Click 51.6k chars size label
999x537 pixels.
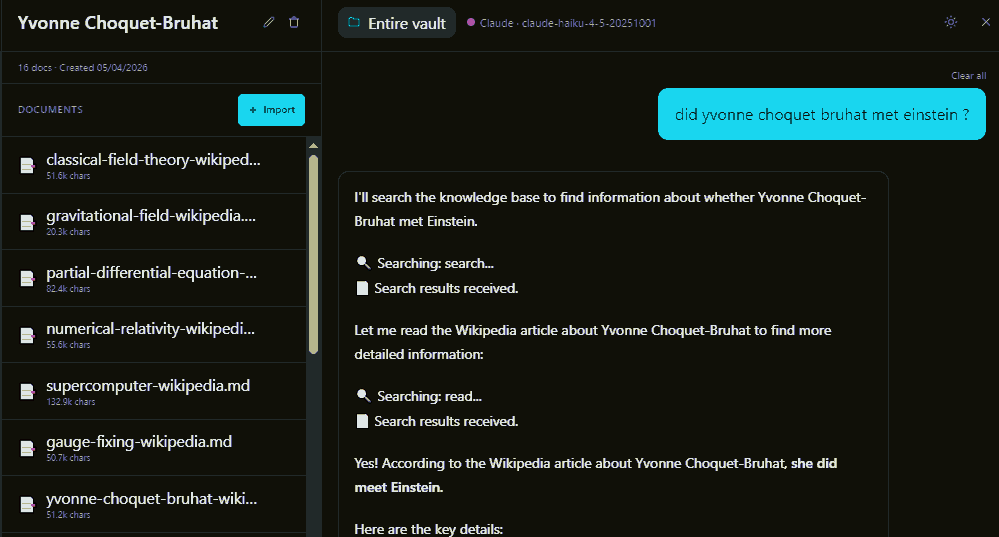68,176
